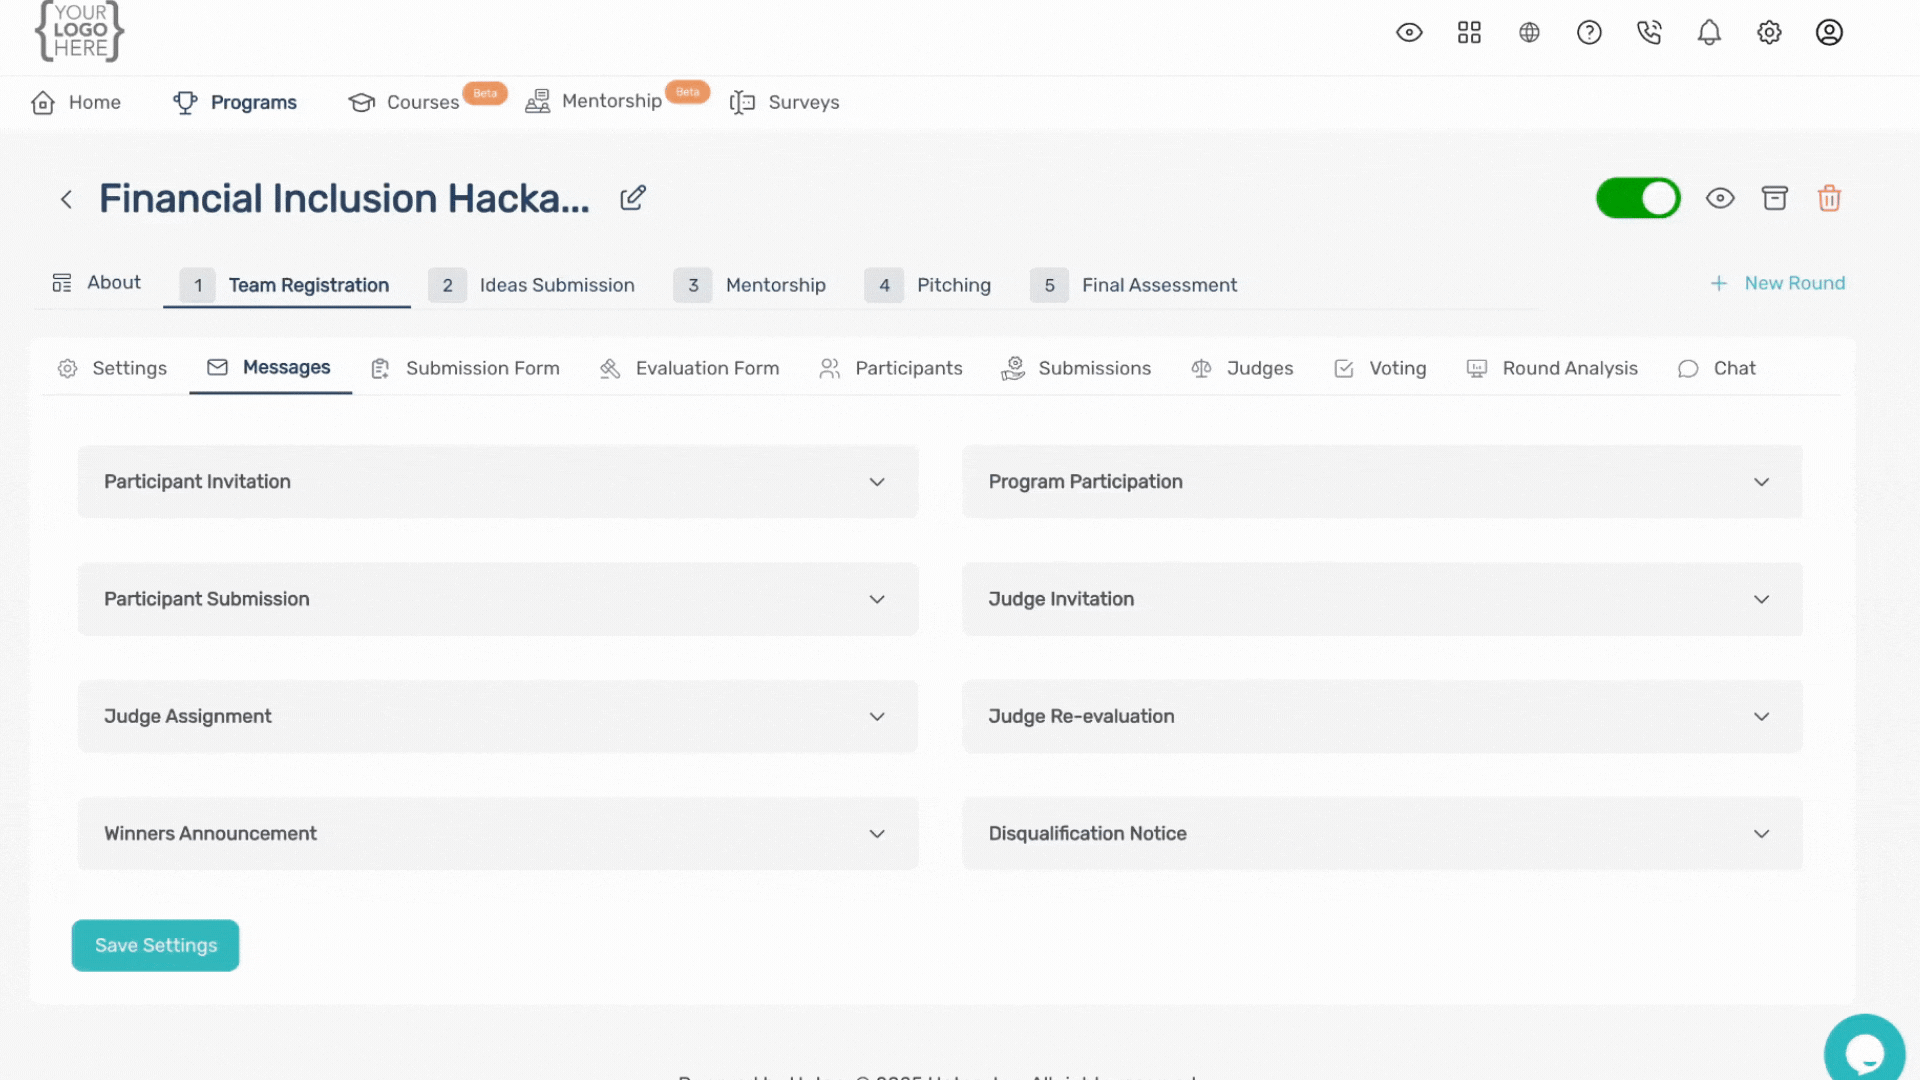Open the floating chat bubble widget
The image size is (1920, 1080).
click(x=1863, y=1052)
